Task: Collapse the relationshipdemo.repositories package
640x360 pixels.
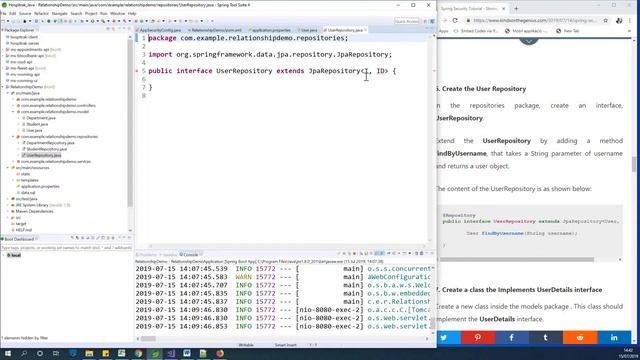Action: coord(13,137)
